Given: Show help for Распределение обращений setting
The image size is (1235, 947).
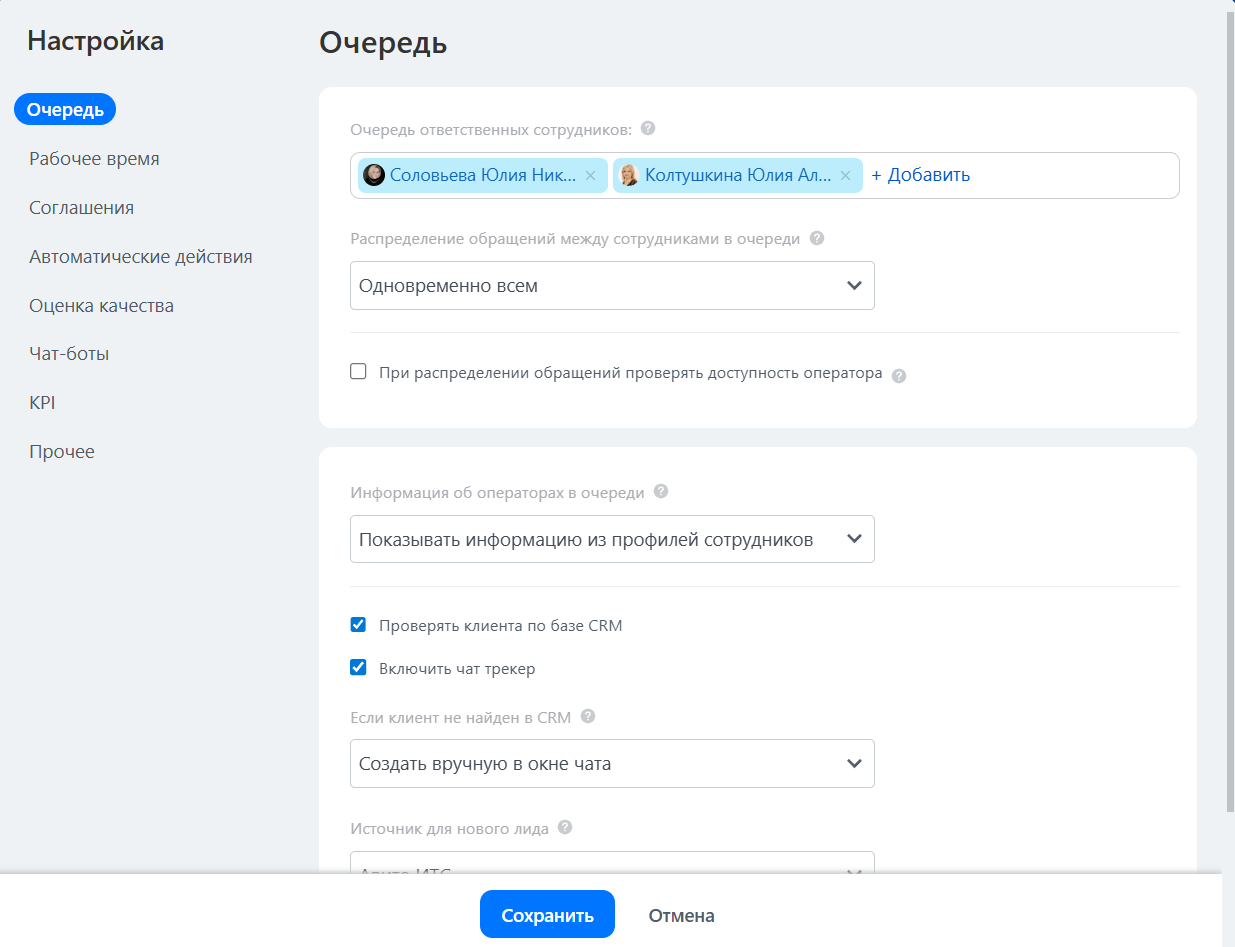Looking at the screenshot, I should click(x=817, y=238).
